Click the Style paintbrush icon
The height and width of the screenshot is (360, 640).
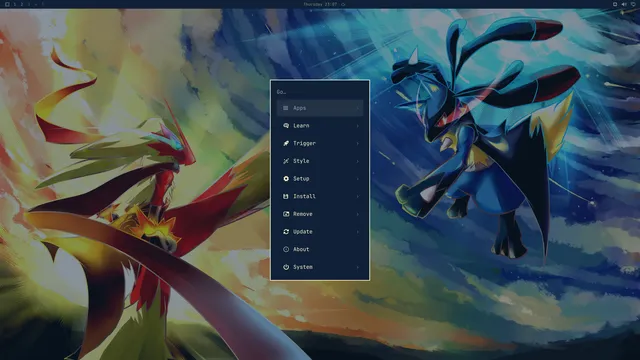coord(286,161)
